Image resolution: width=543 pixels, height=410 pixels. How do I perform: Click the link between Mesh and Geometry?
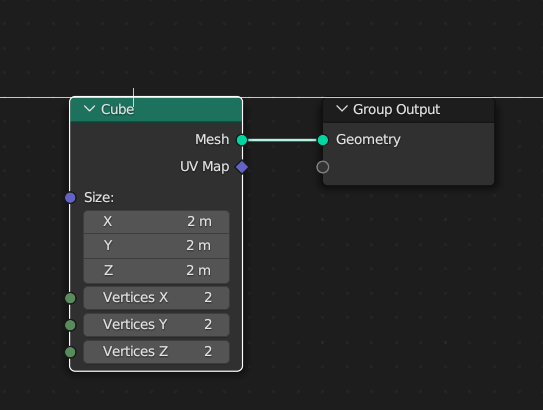coord(282,140)
